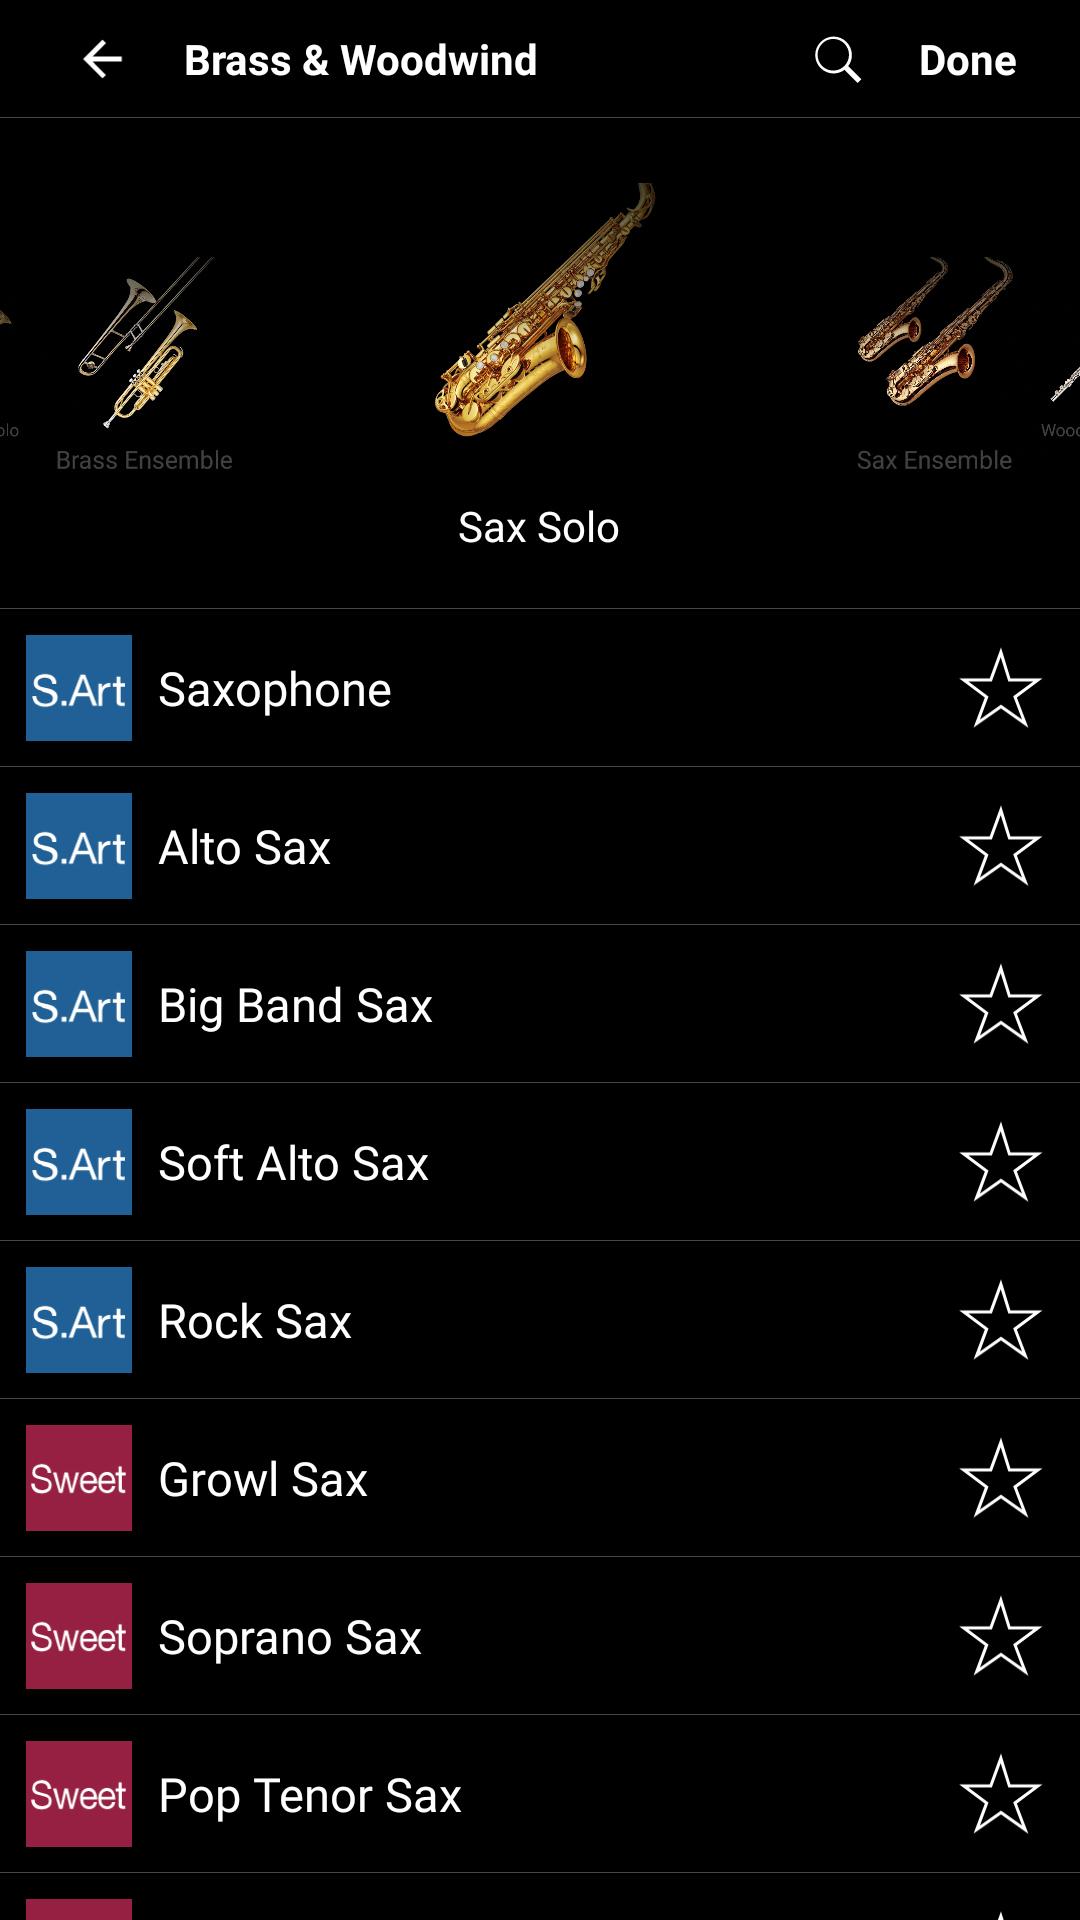Image resolution: width=1080 pixels, height=1920 pixels.
Task: Click the S.Art badge beside Rock Sax
Action: click(x=79, y=1320)
